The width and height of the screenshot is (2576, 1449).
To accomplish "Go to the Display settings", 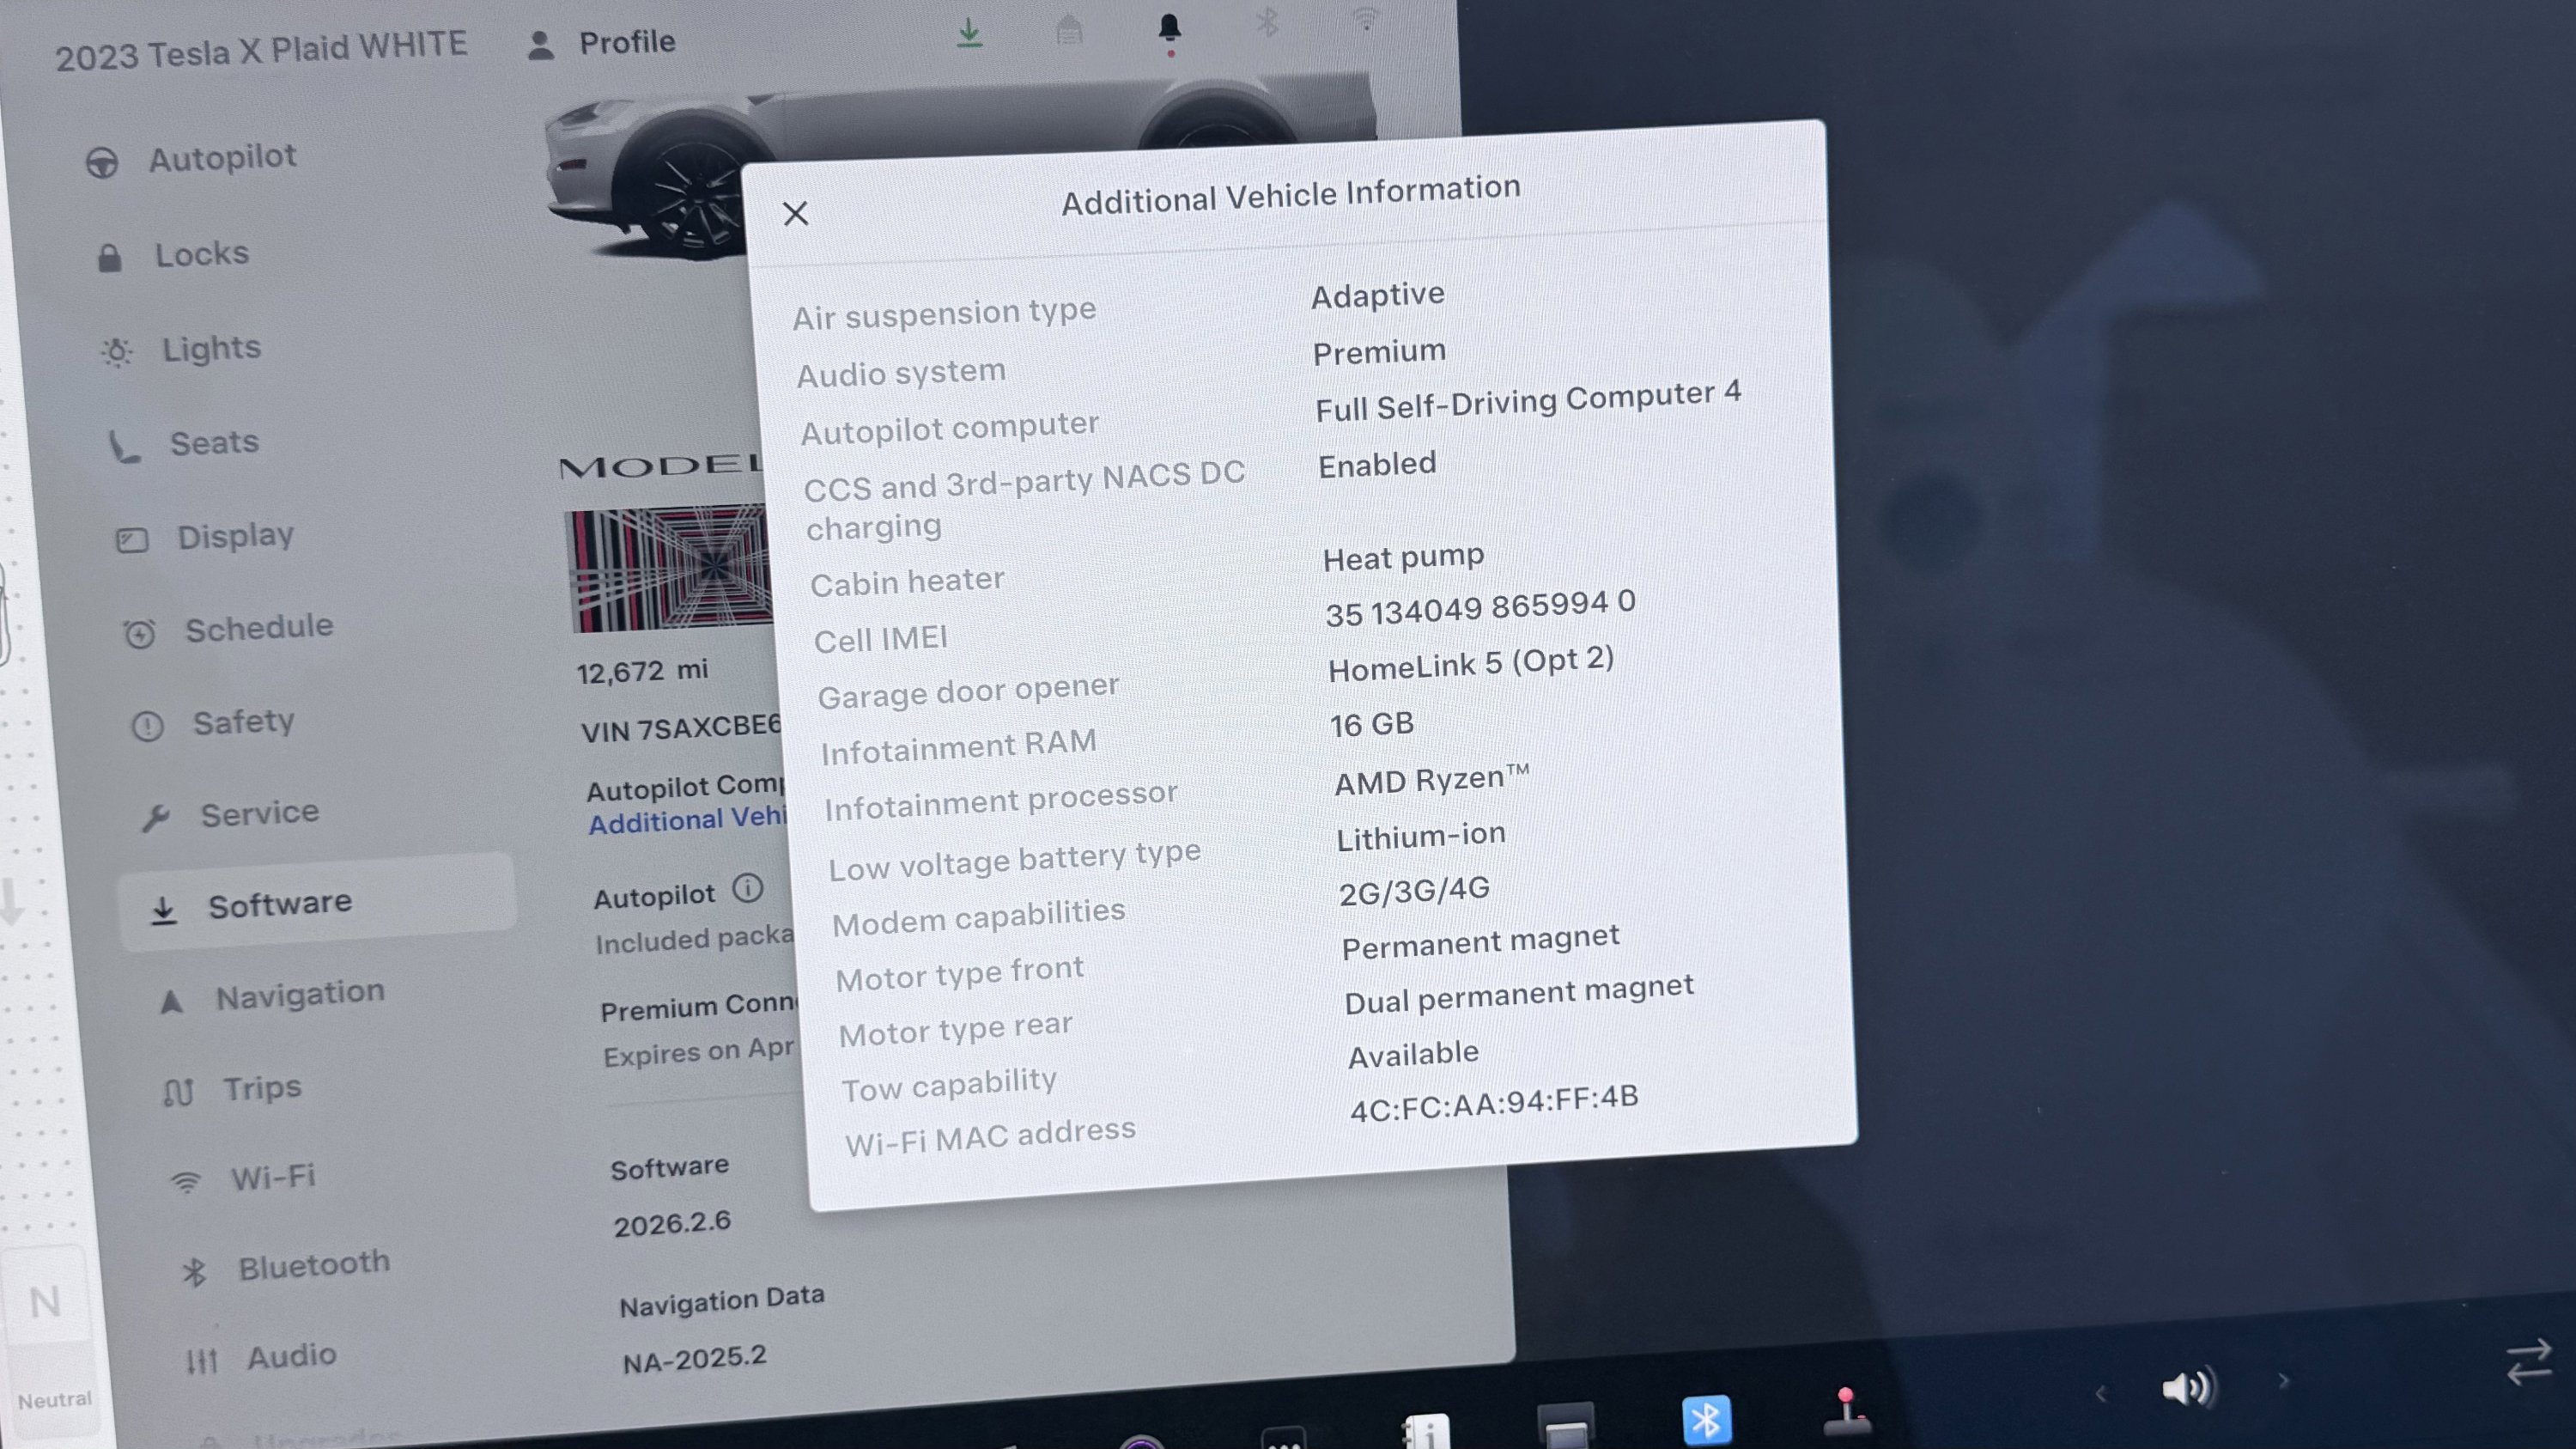I will pyautogui.click(x=235, y=537).
